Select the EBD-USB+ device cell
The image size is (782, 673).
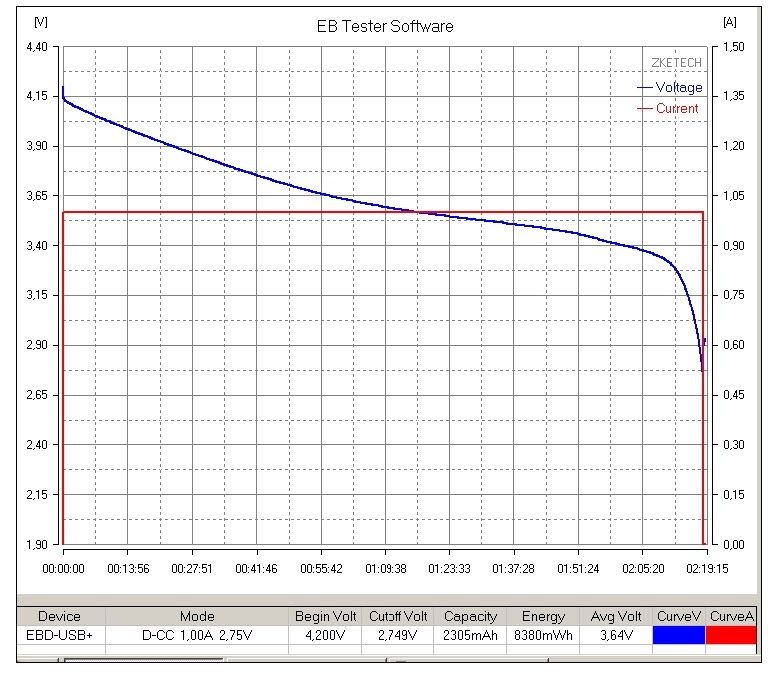coord(58,634)
